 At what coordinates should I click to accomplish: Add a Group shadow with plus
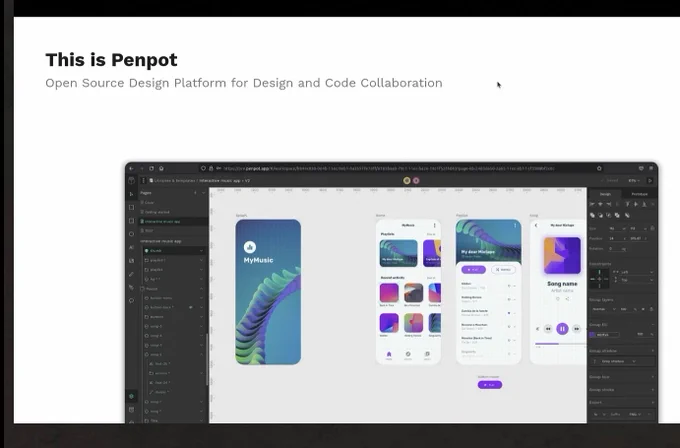click(652, 351)
